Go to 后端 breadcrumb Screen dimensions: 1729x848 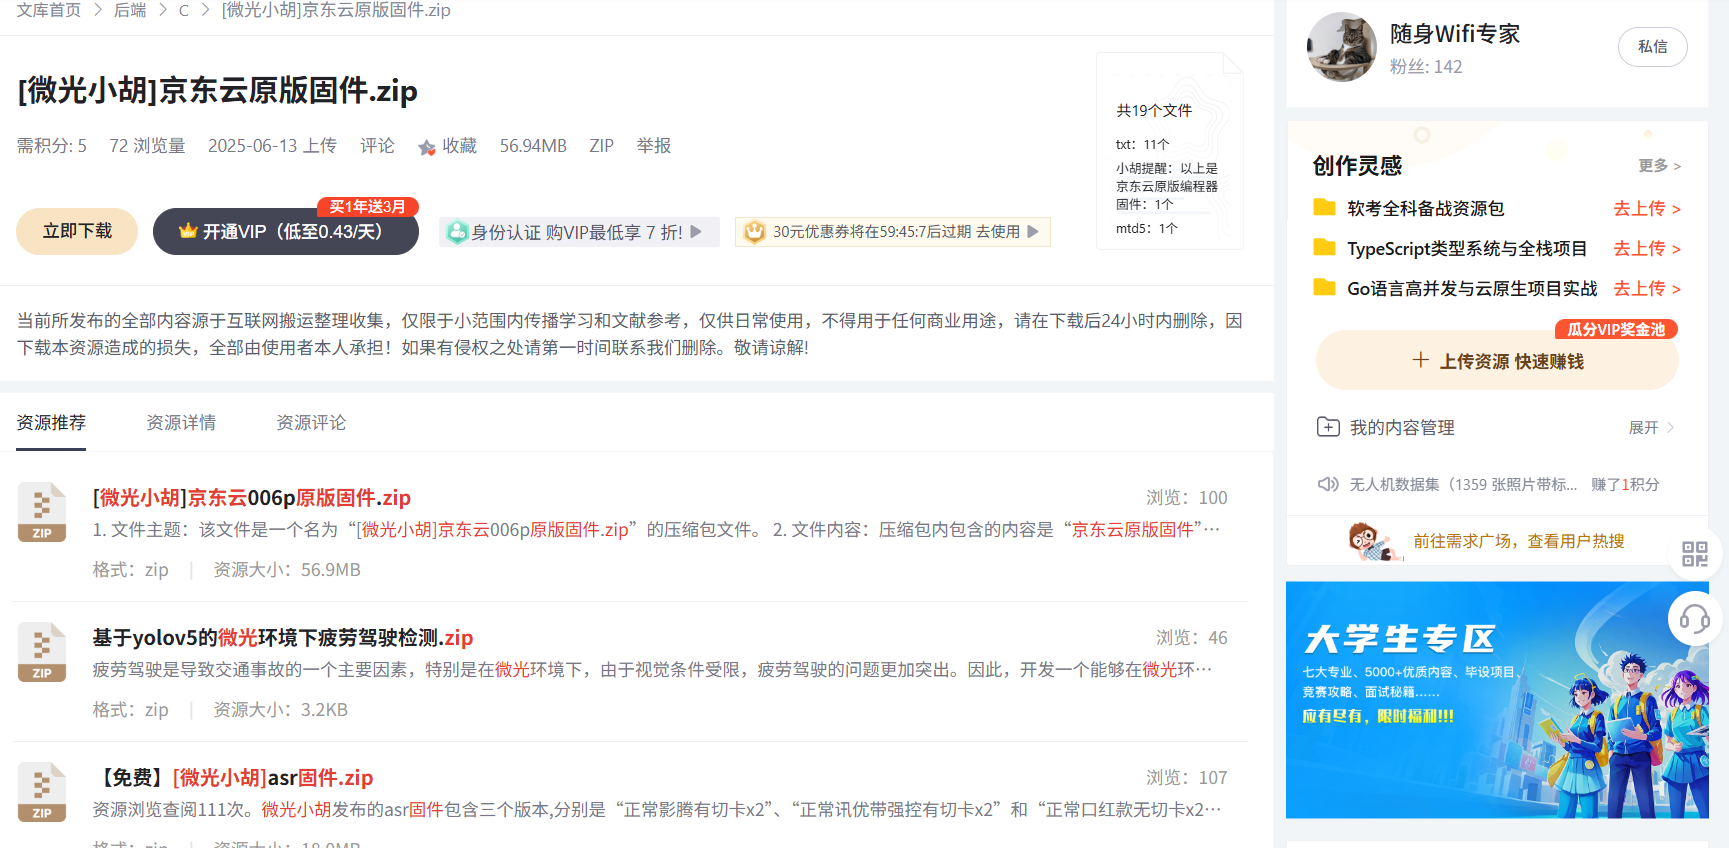click(130, 10)
